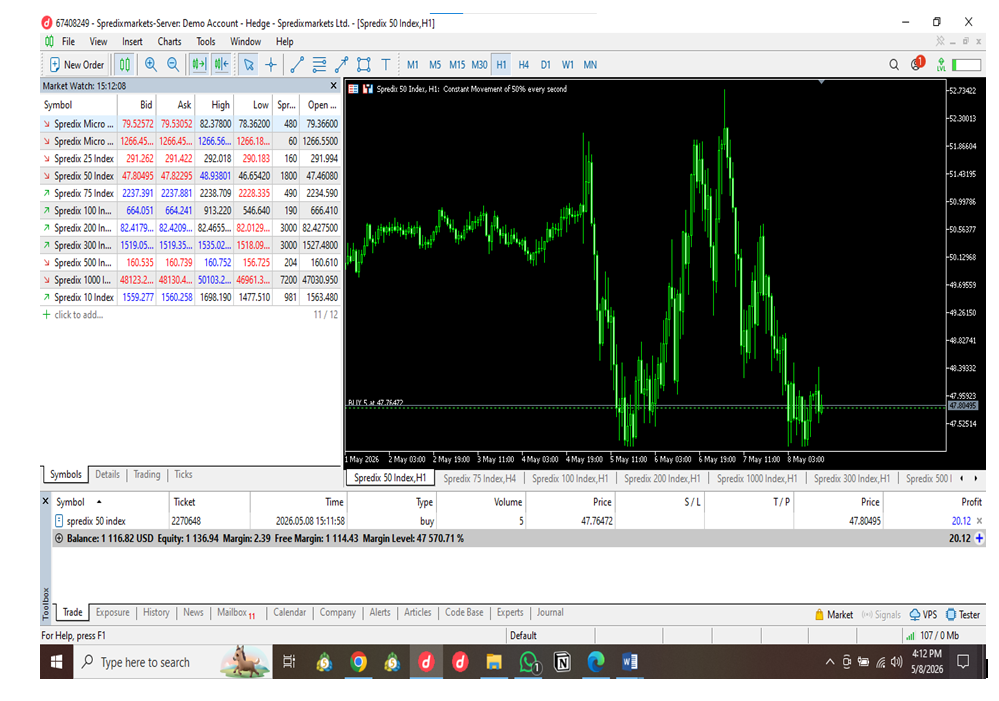999x701 pixels.
Task: Switch chart to M5 timeframe
Action: click(x=435, y=64)
